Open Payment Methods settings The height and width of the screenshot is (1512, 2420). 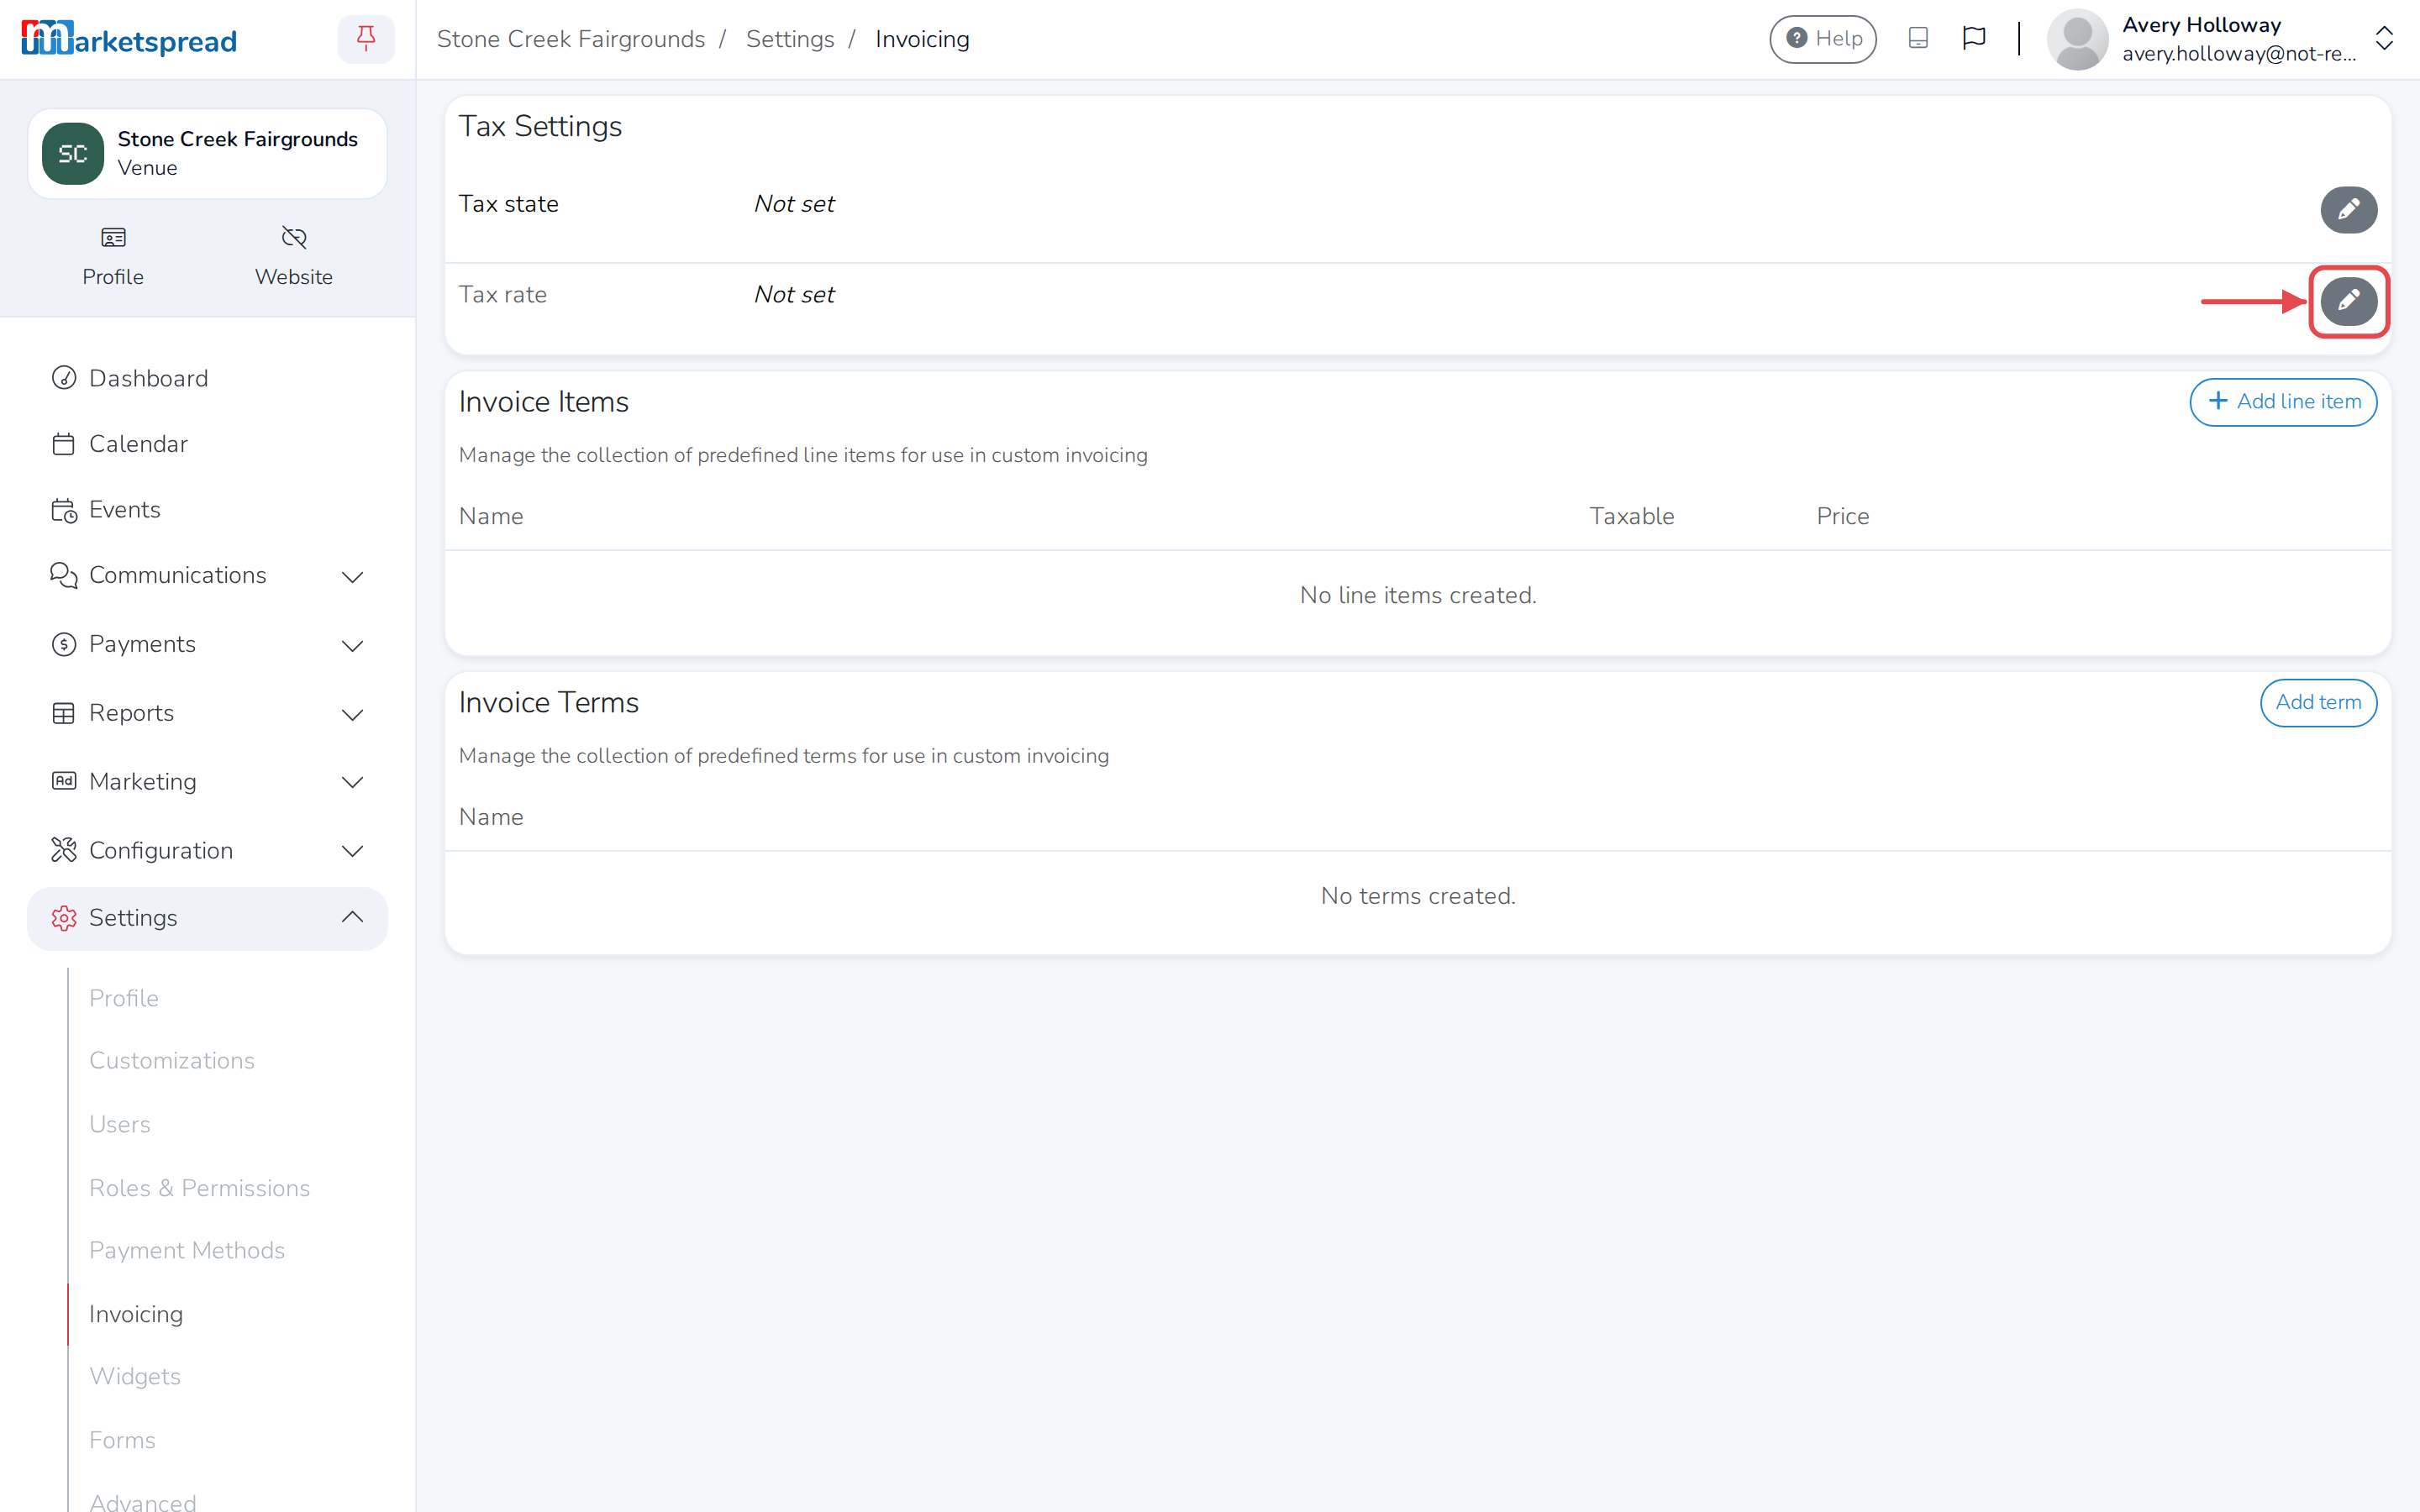point(187,1250)
